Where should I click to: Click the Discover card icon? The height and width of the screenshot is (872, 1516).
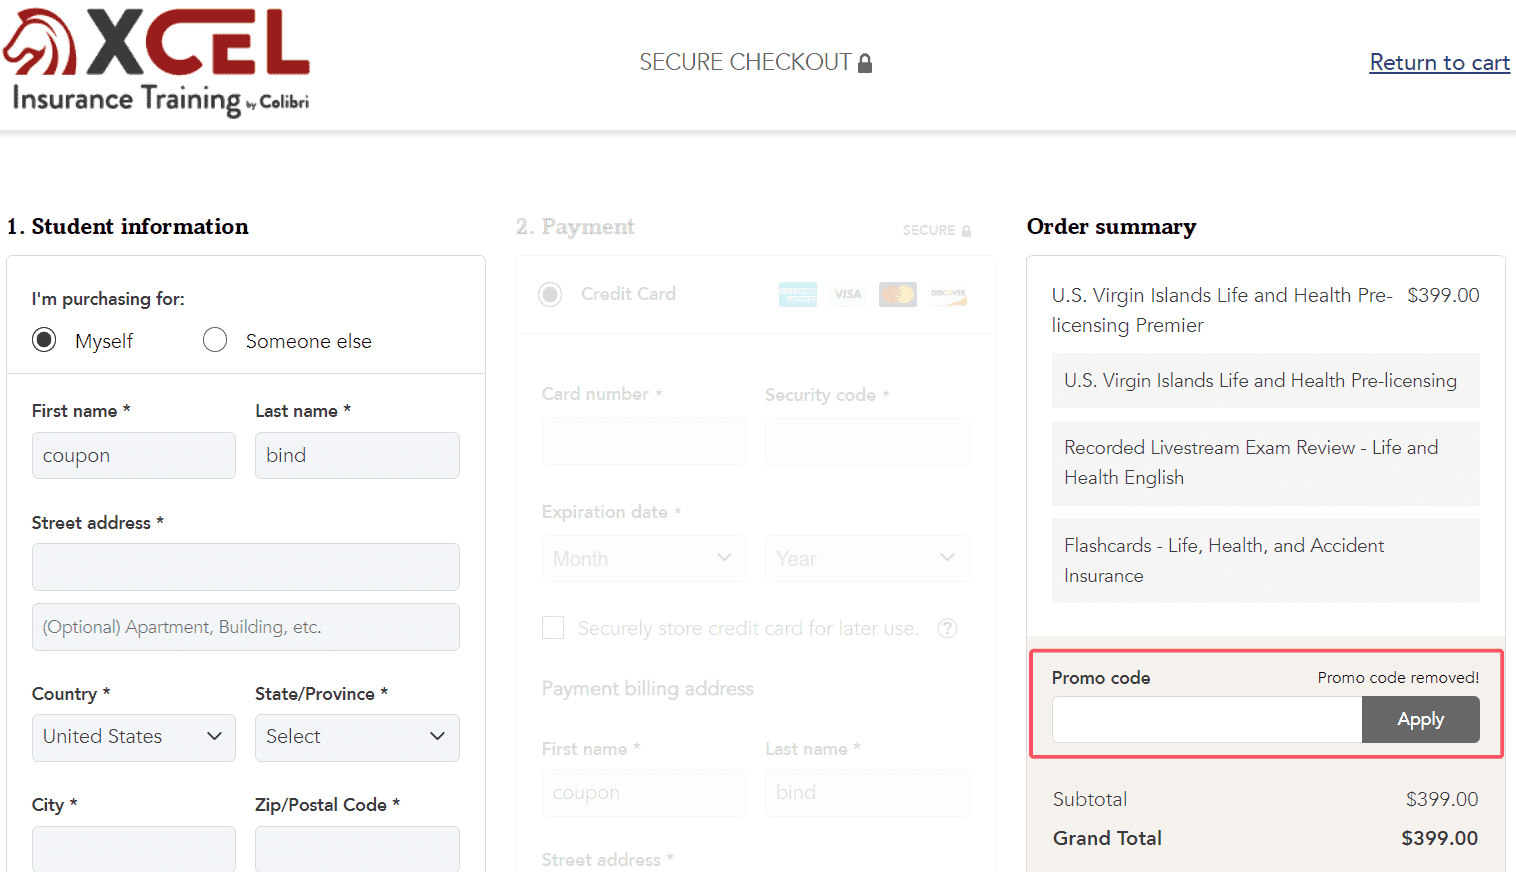(x=948, y=294)
